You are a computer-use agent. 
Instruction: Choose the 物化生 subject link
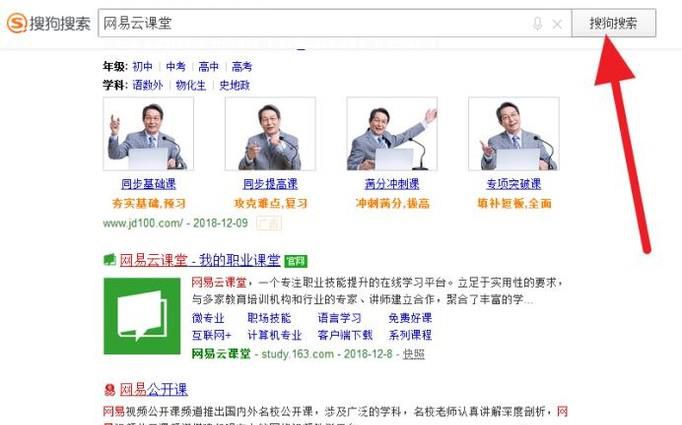point(191,85)
